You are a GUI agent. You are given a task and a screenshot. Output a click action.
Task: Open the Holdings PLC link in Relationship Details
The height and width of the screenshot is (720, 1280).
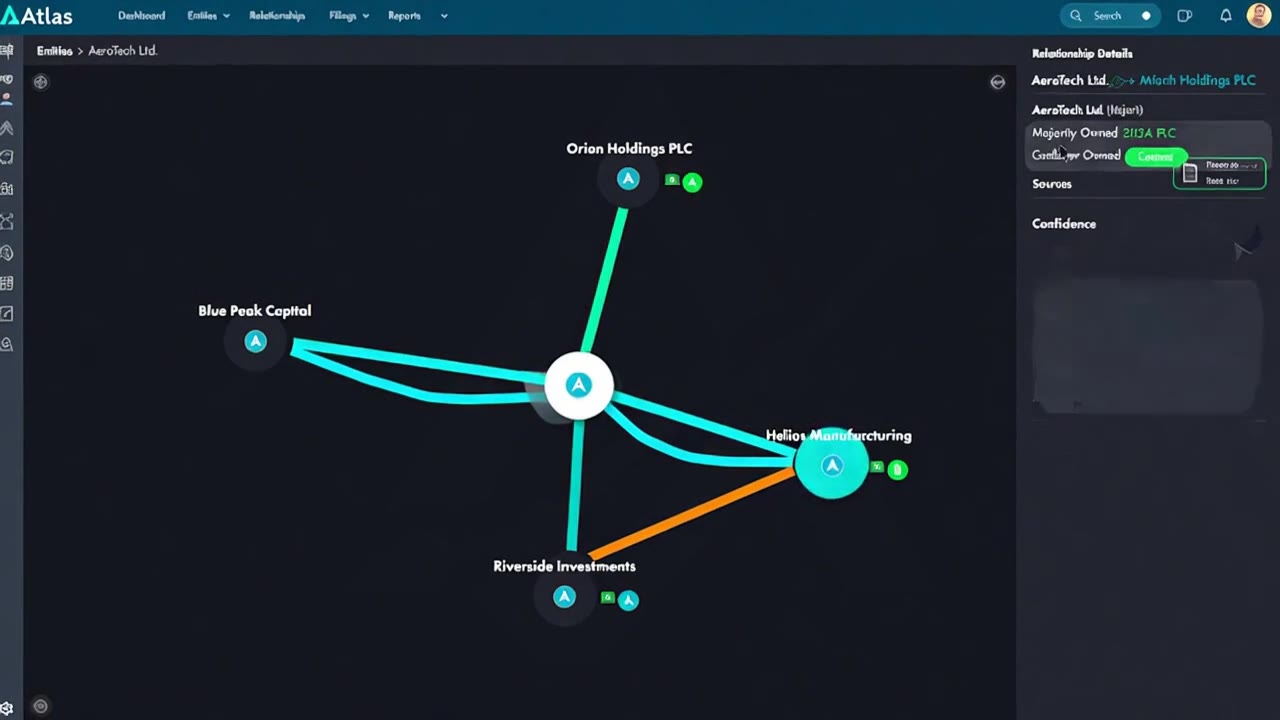coord(1197,80)
